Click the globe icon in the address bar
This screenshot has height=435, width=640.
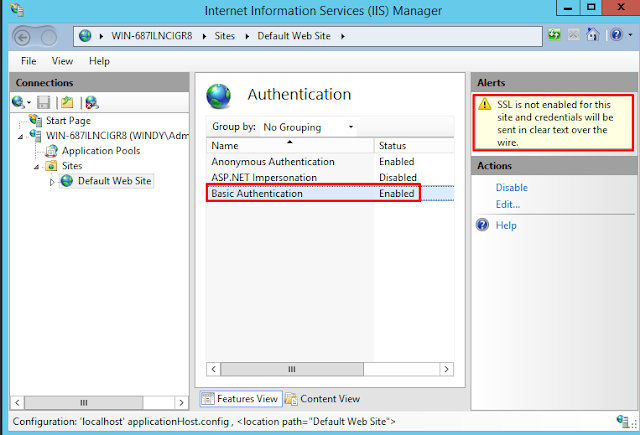tap(85, 36)
